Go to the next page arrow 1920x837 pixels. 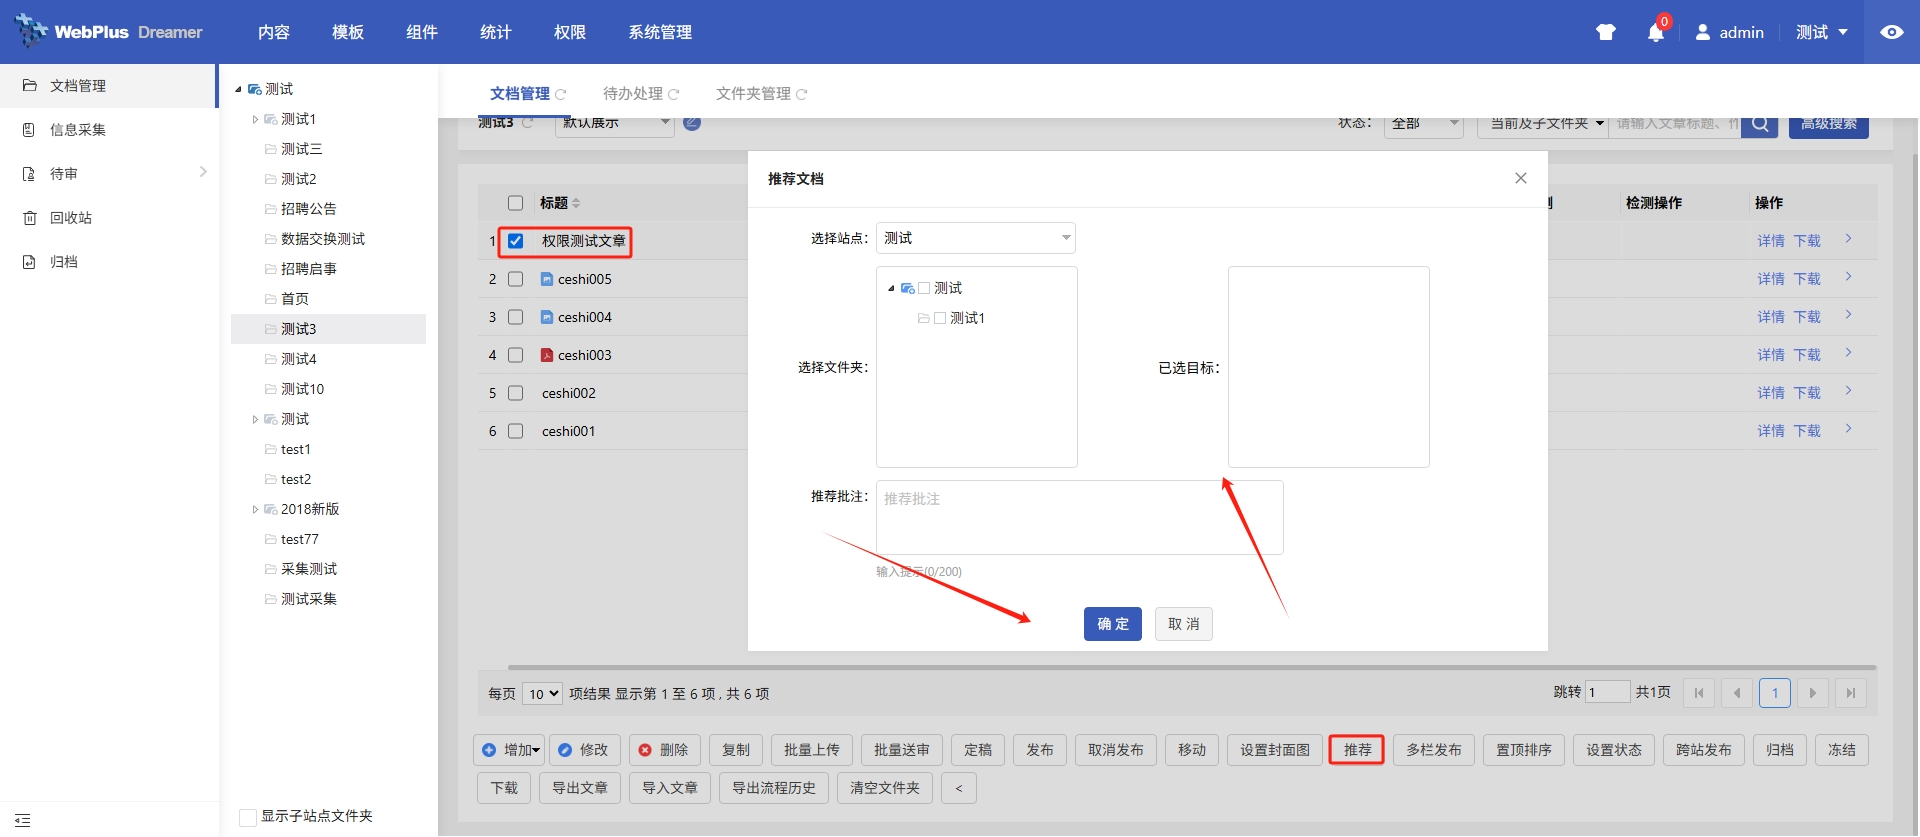(1812, 693)
